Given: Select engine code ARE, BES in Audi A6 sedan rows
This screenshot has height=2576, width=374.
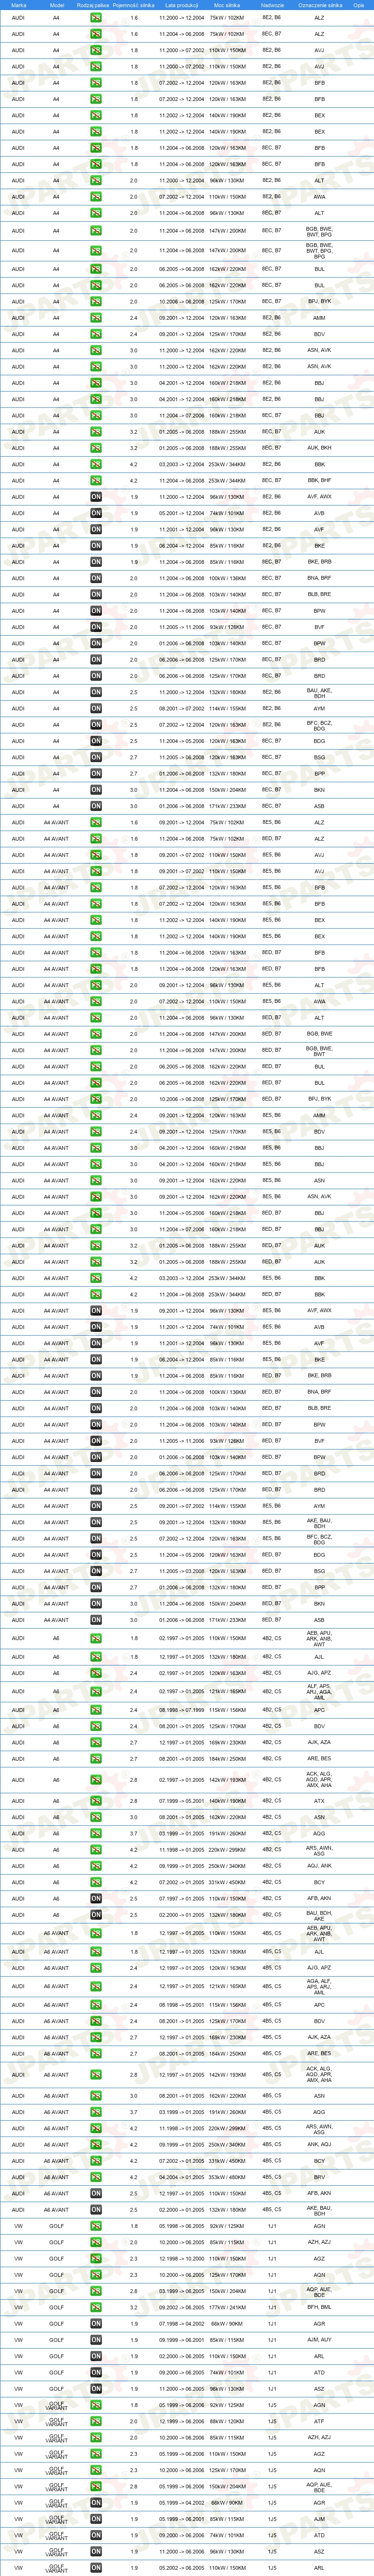Looking at the screenshot, I should pos(320,1758).
